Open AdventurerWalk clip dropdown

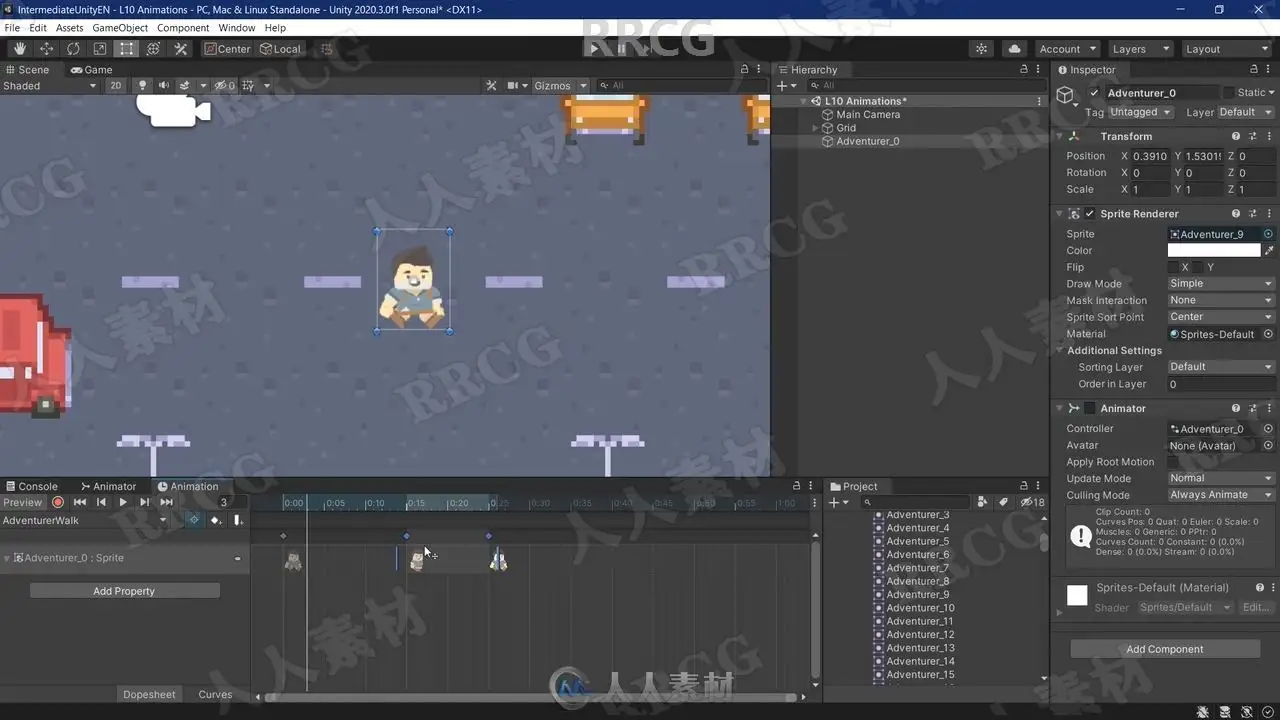coord(85,520)
